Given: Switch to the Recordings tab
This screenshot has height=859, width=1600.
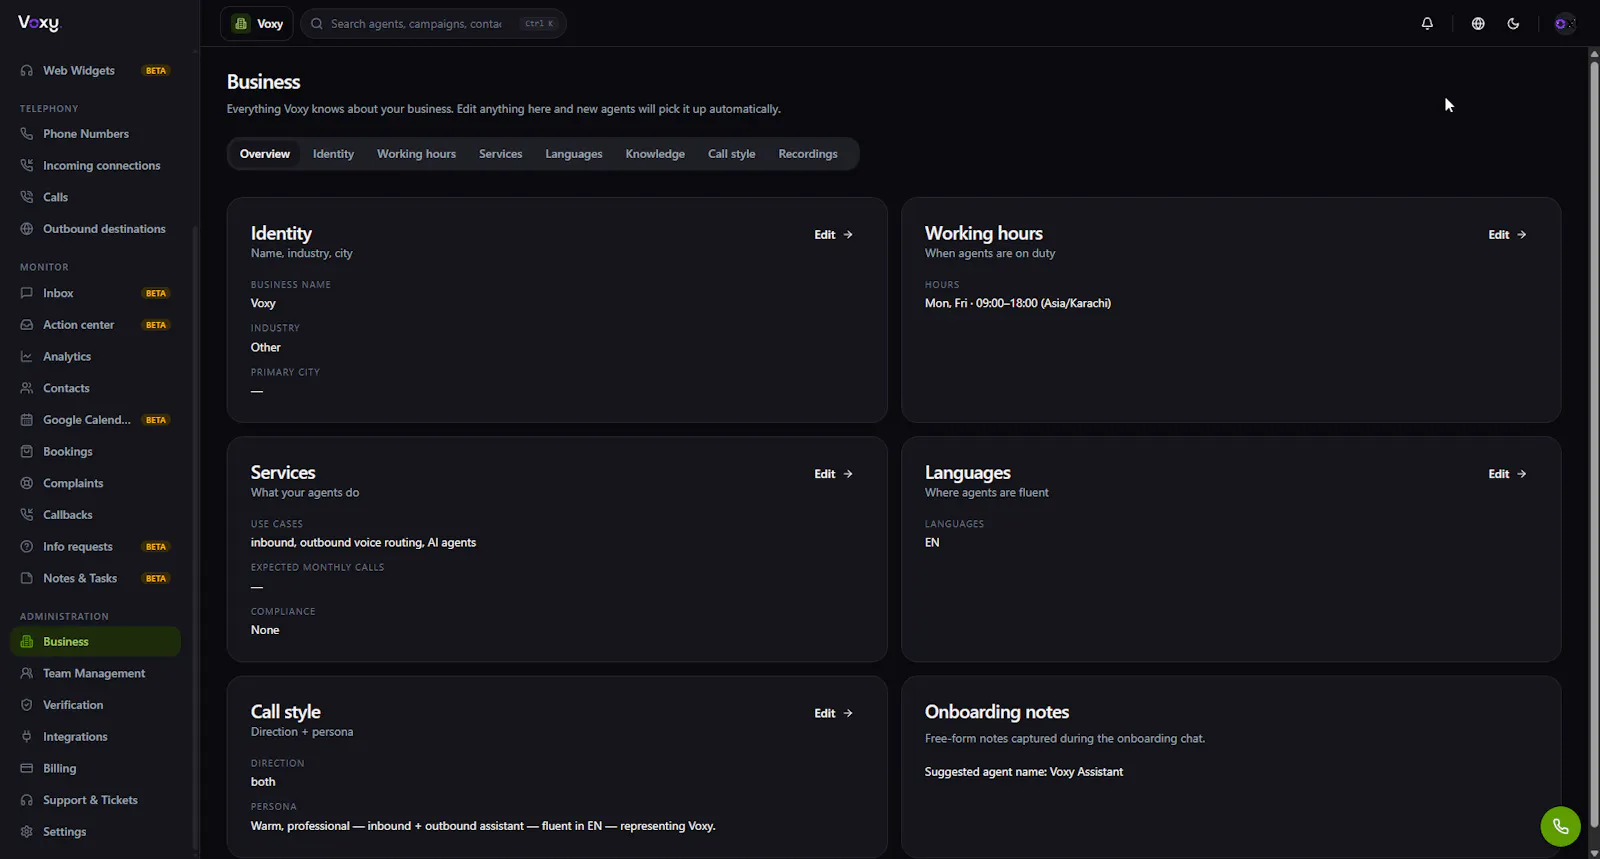Looking at the screenshot, I should pyautogui.click(x=808, y=154).
